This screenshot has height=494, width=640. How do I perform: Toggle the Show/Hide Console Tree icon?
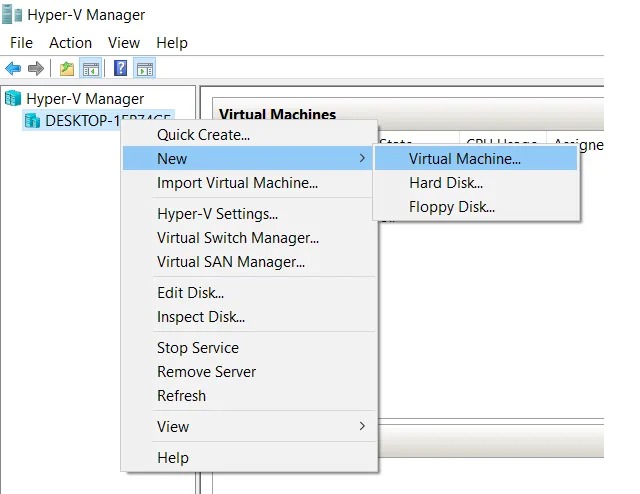[91, 68]
